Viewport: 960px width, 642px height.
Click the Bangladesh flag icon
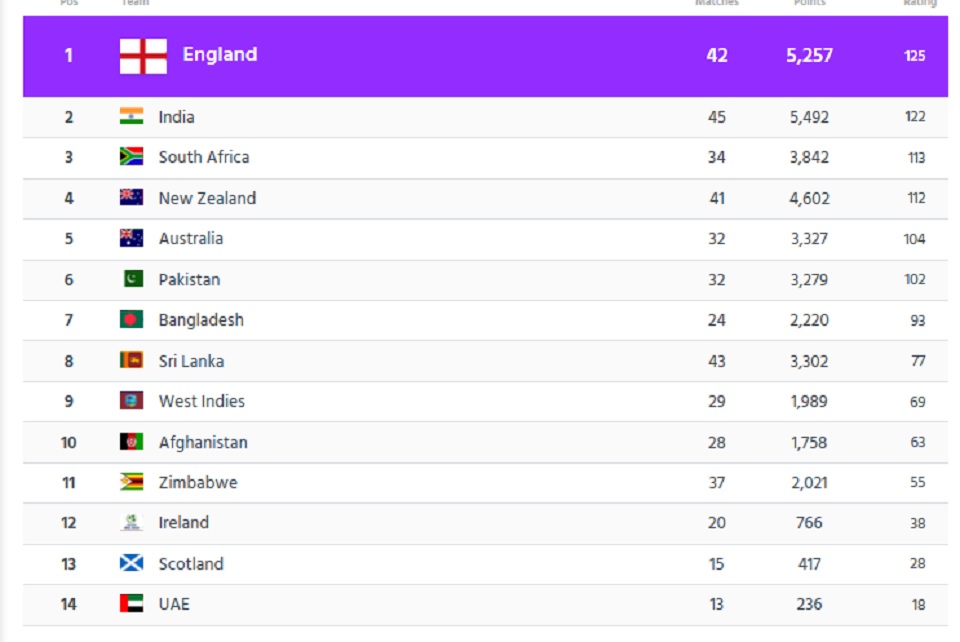click(x=131, y=320)
